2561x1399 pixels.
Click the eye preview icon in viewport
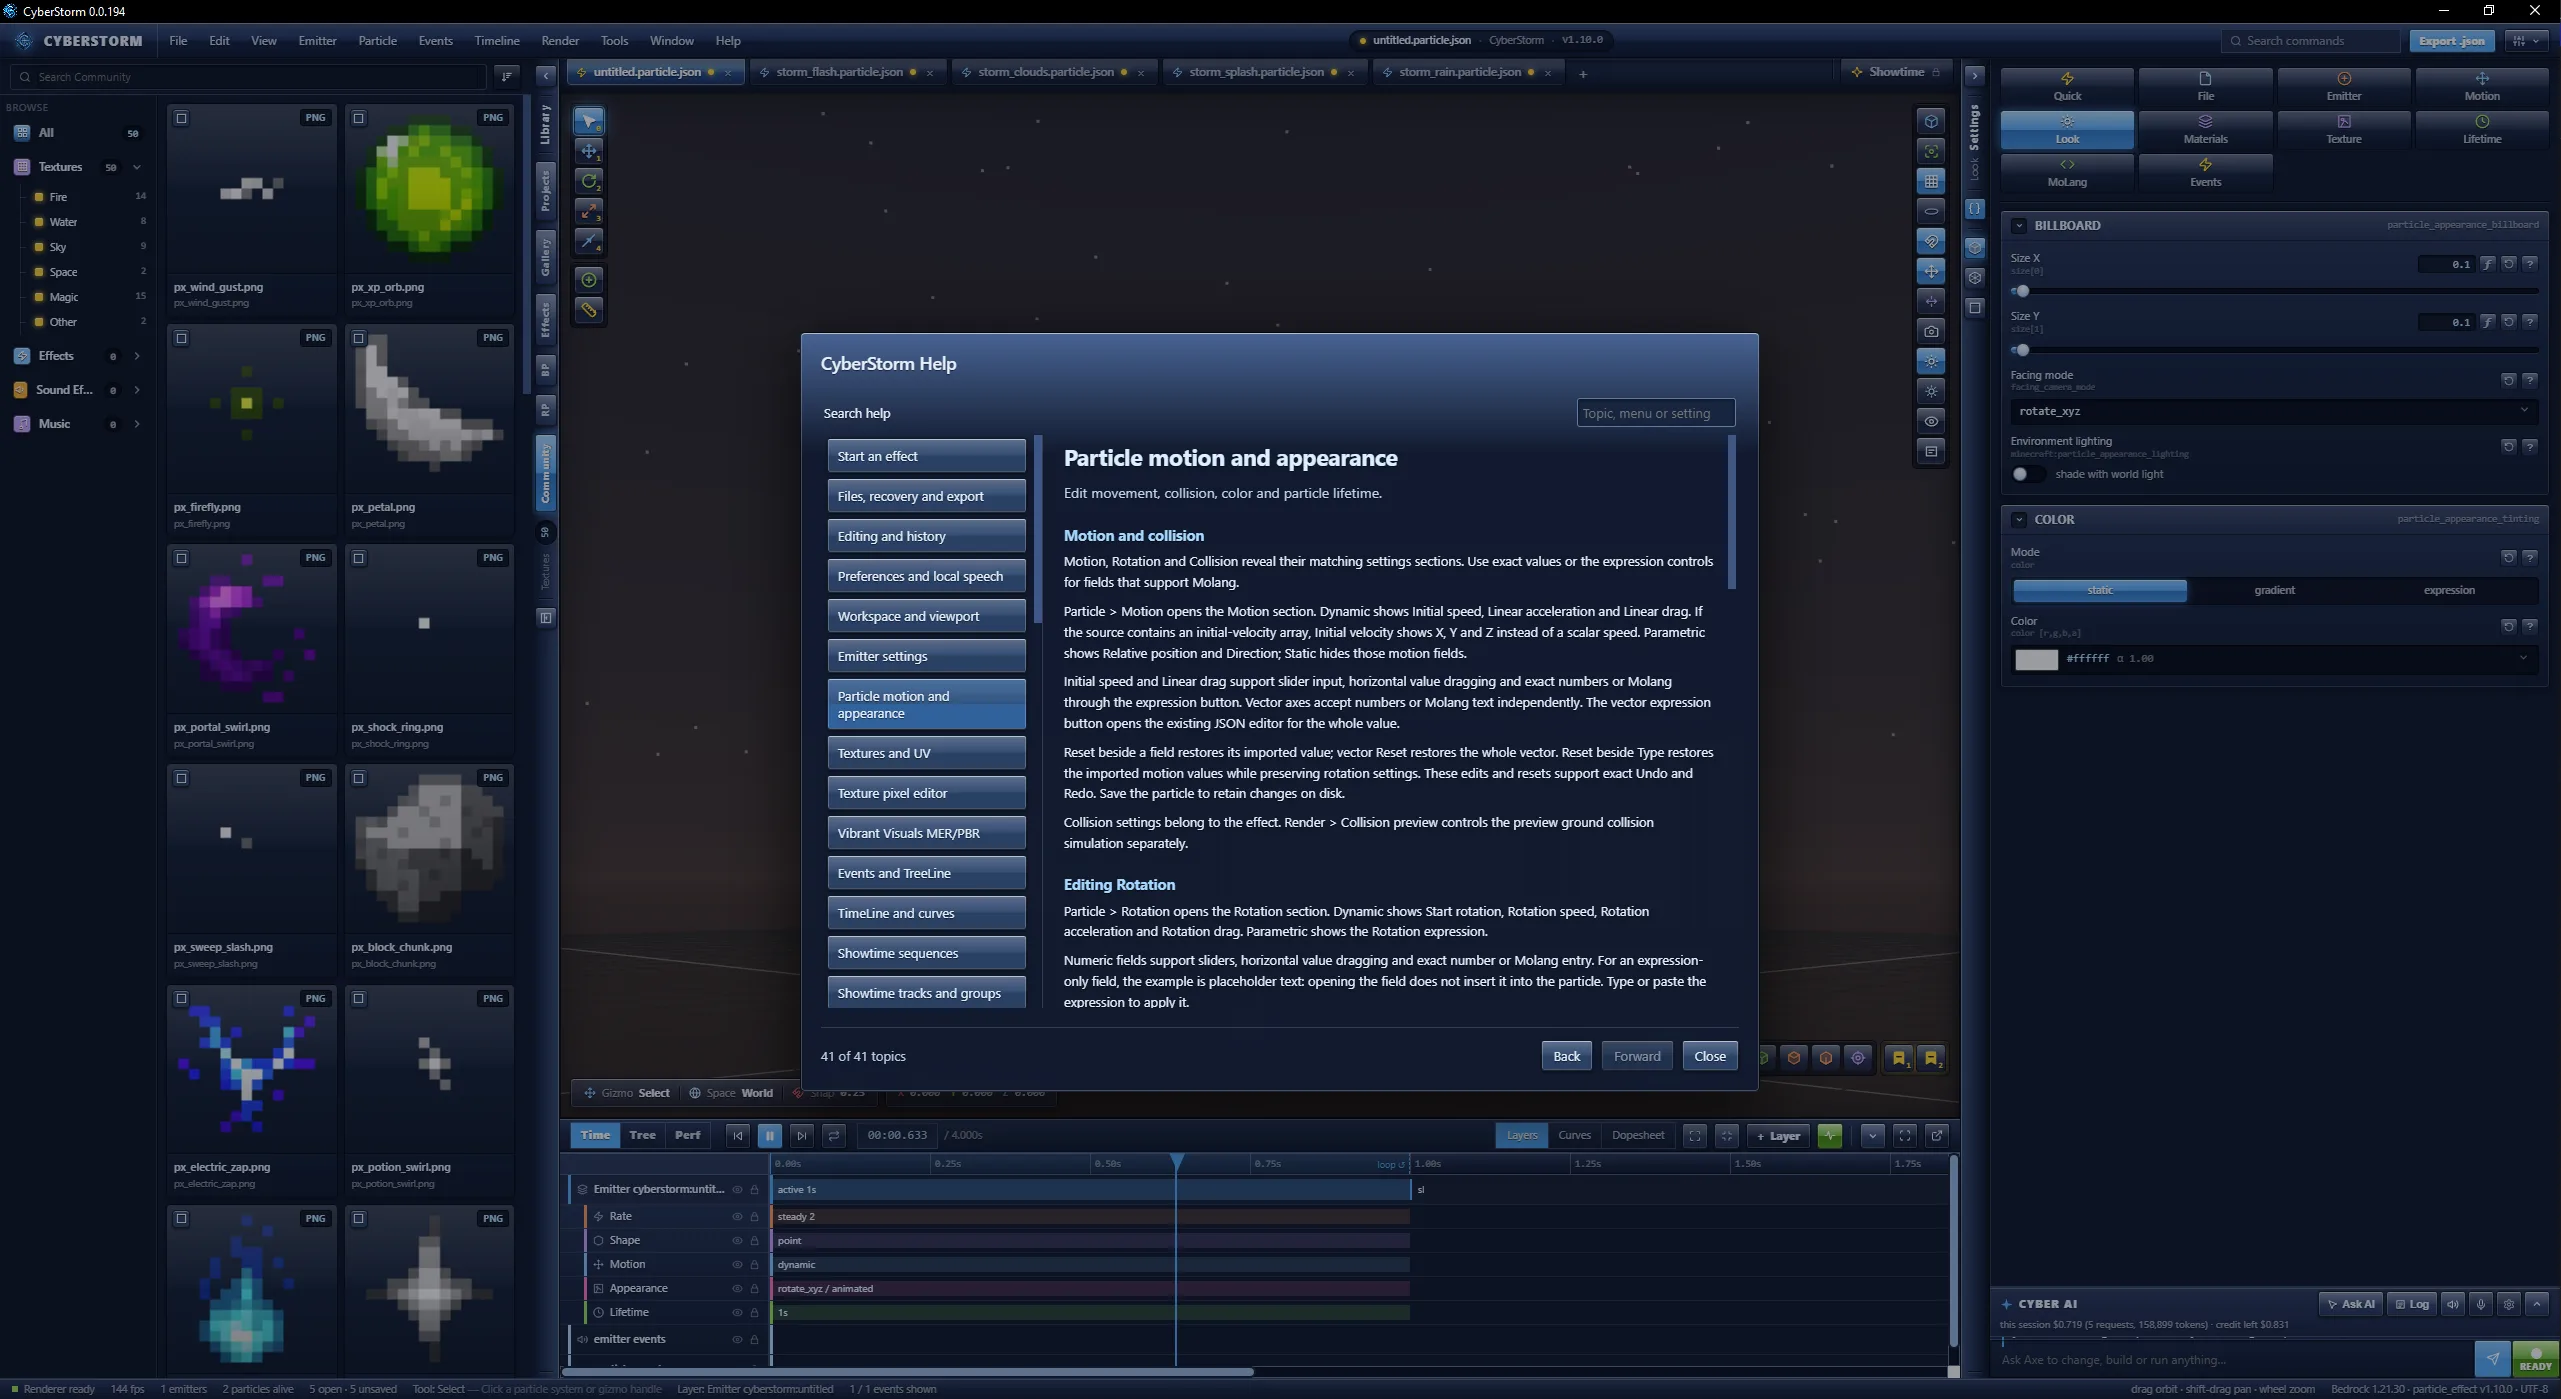point(1931,421)
